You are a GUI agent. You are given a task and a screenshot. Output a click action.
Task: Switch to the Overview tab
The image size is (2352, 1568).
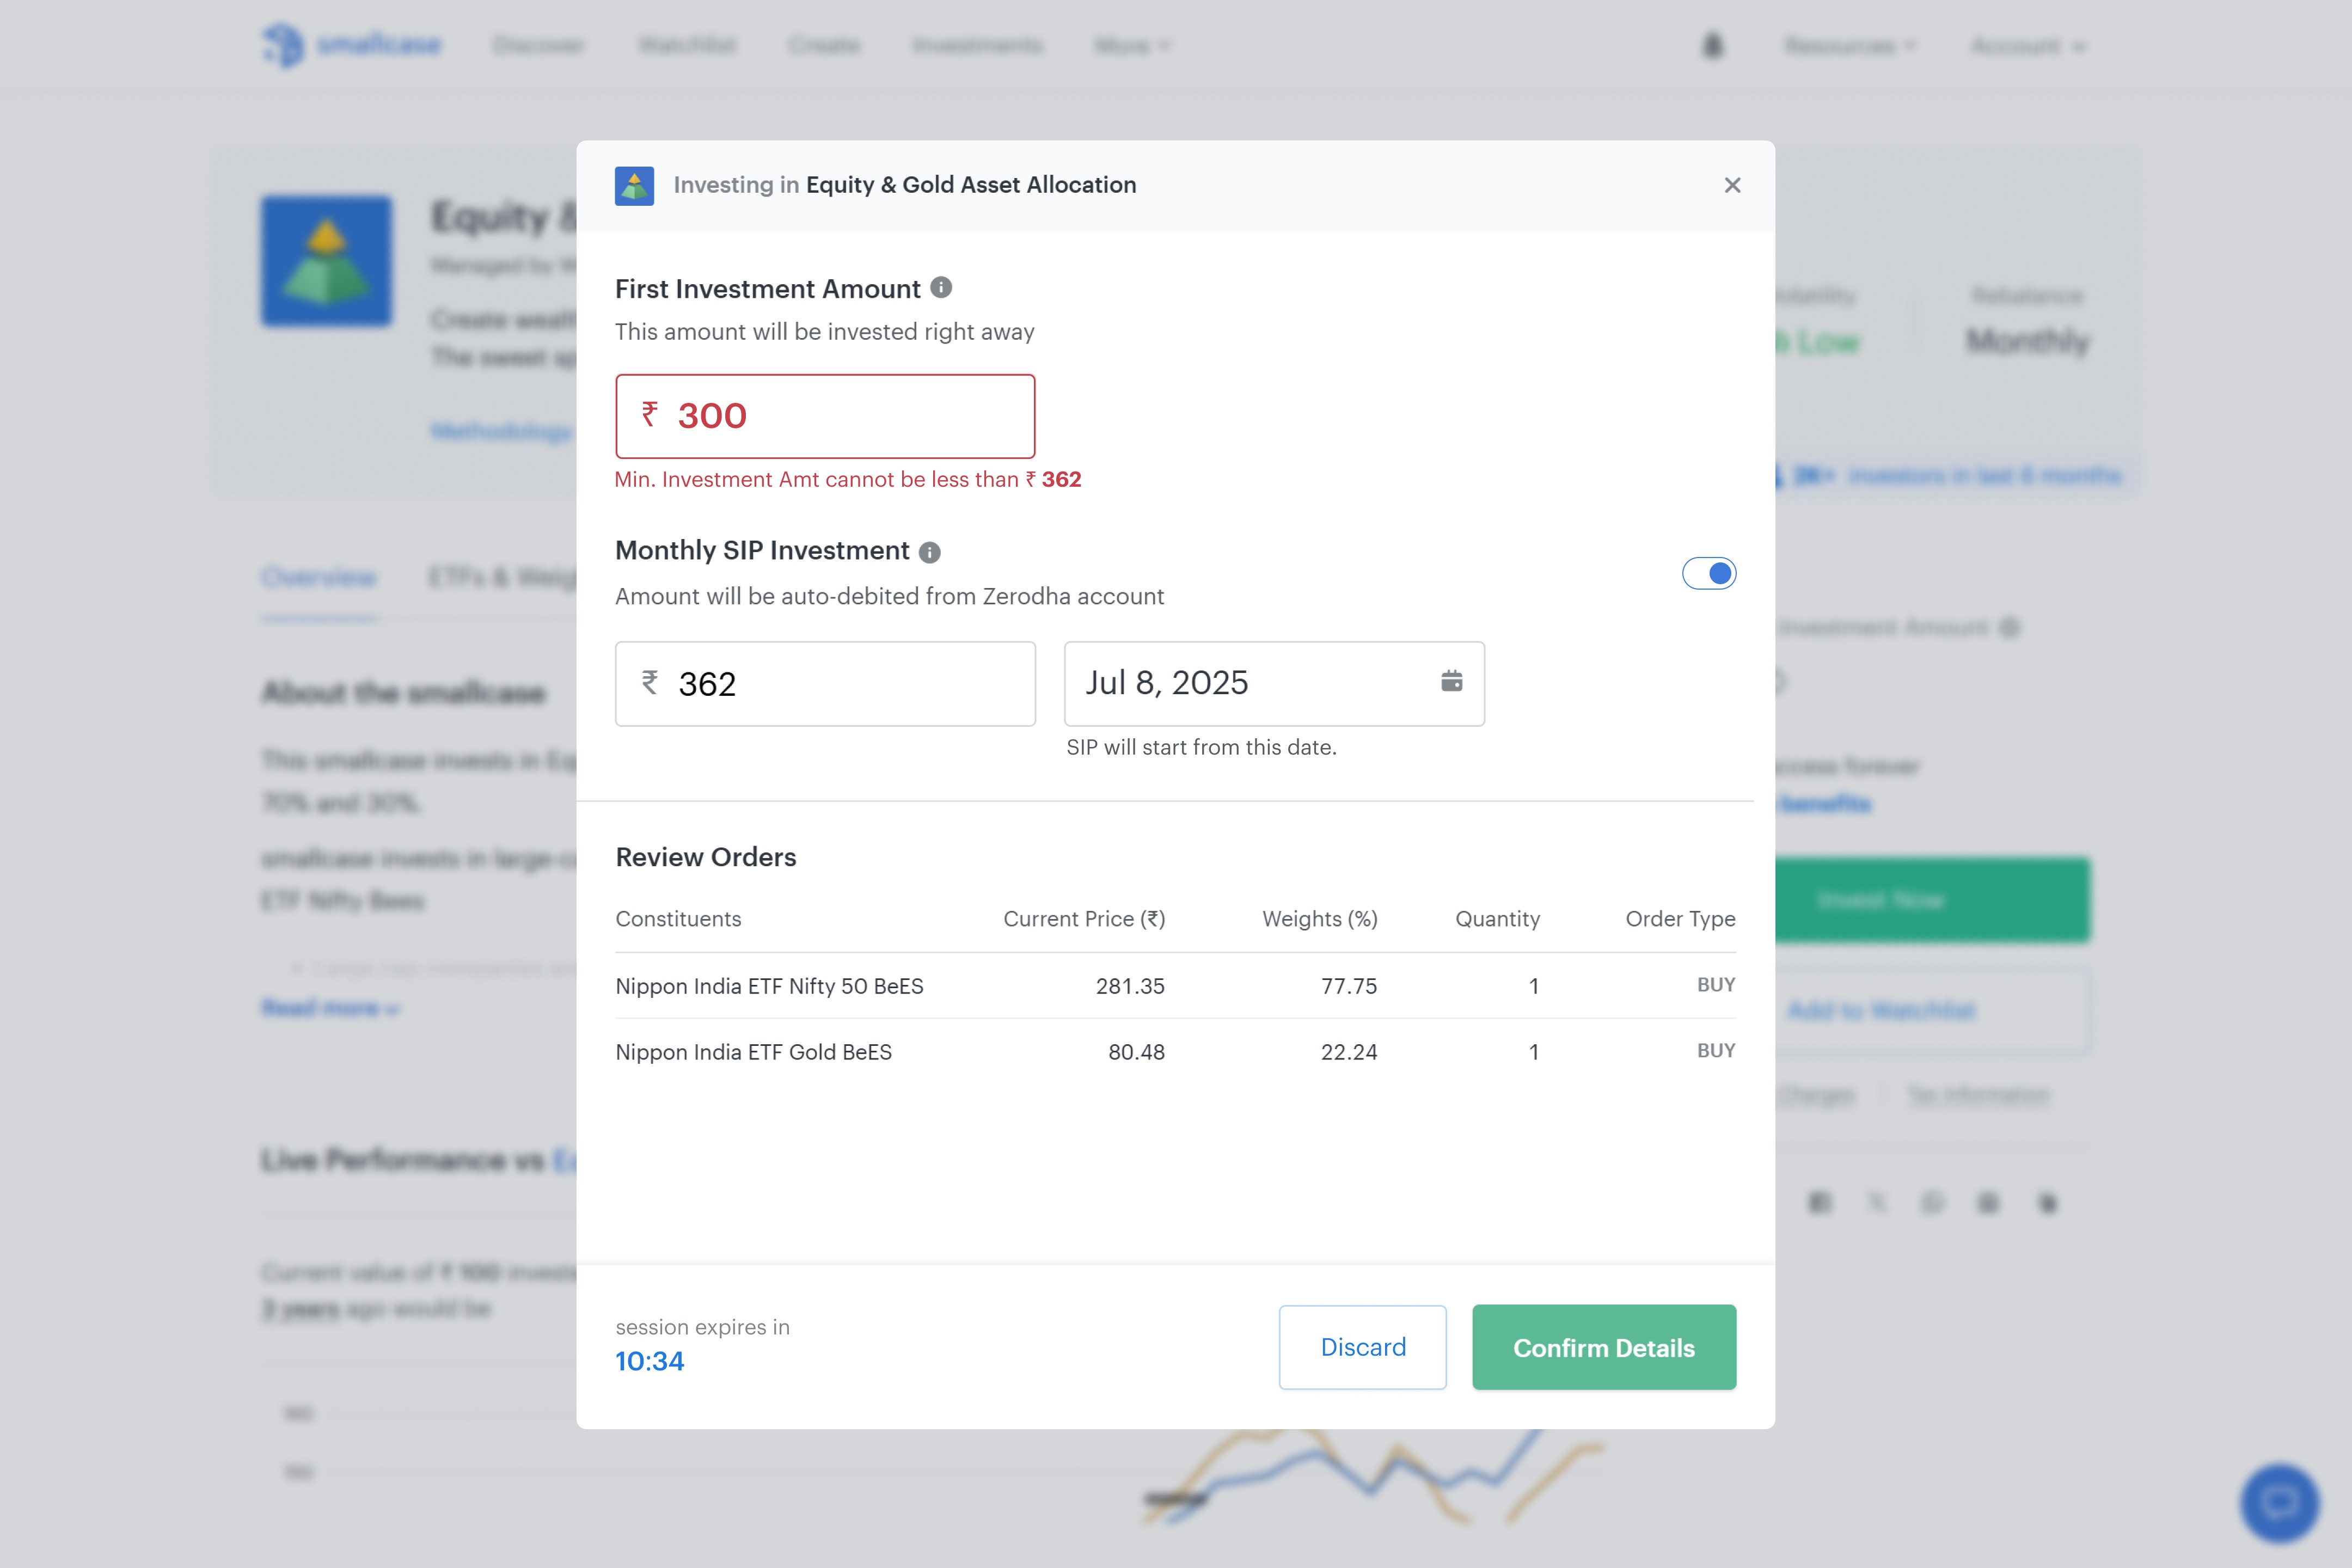(319, 577)
